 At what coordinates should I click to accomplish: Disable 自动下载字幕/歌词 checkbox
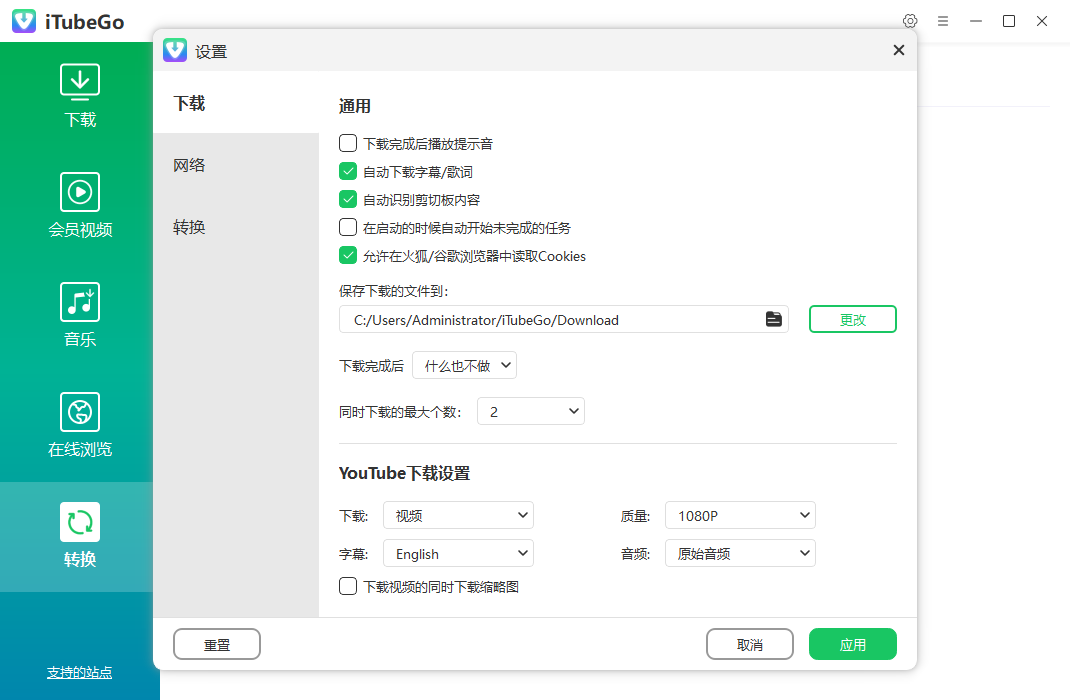(347, 171)
